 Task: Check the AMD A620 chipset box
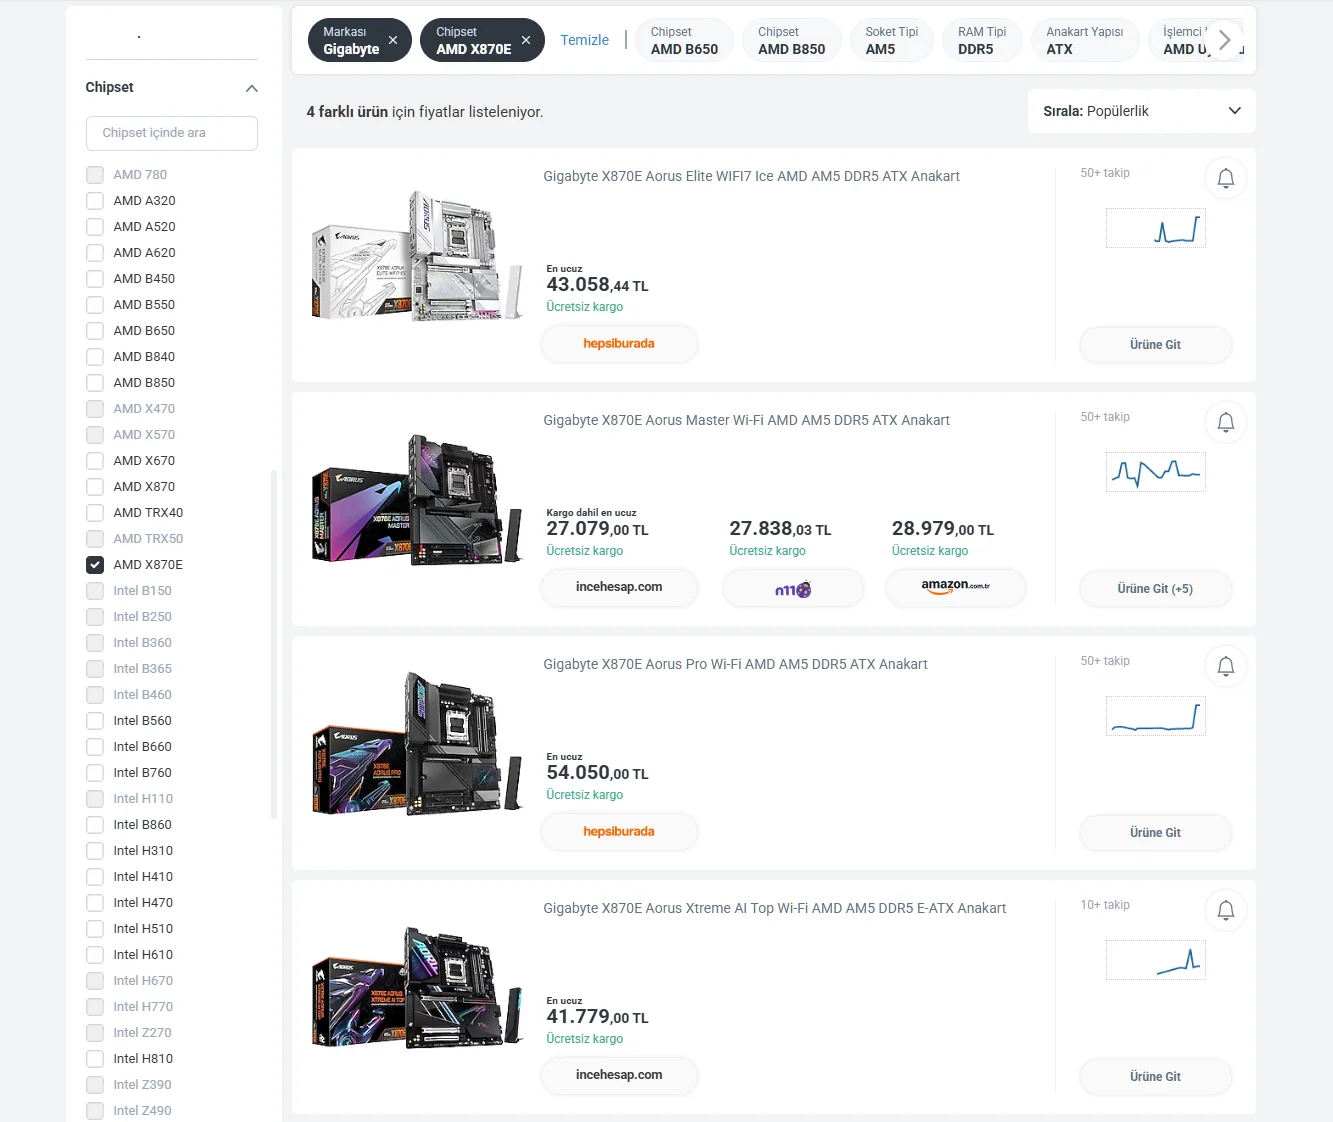point(95,253)
